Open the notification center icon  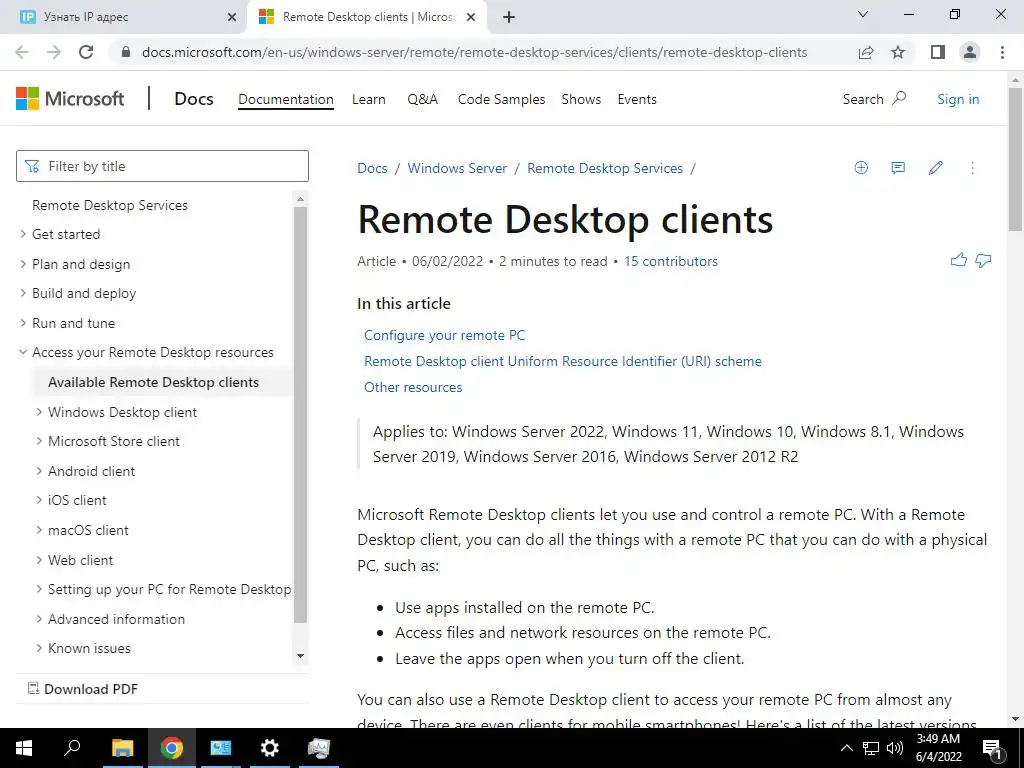click(993, 749)
